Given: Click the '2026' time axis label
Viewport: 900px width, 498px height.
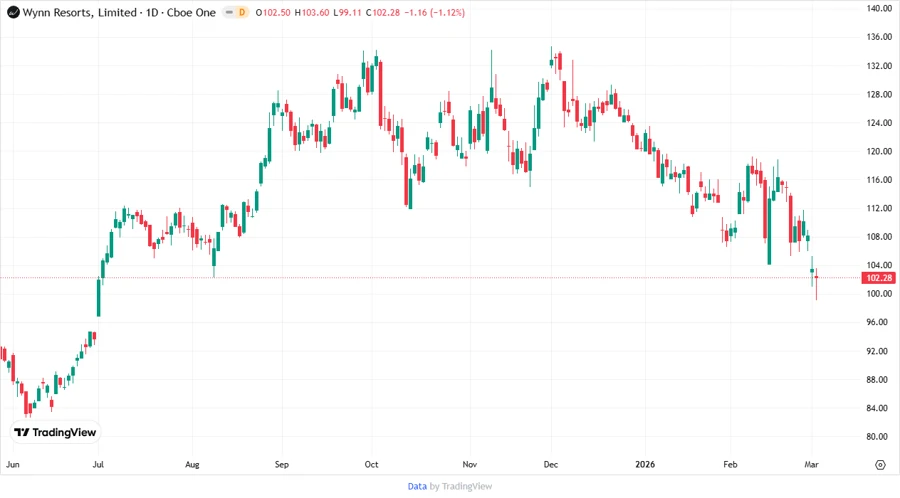Looking at the screenshot, I should 645,464.
